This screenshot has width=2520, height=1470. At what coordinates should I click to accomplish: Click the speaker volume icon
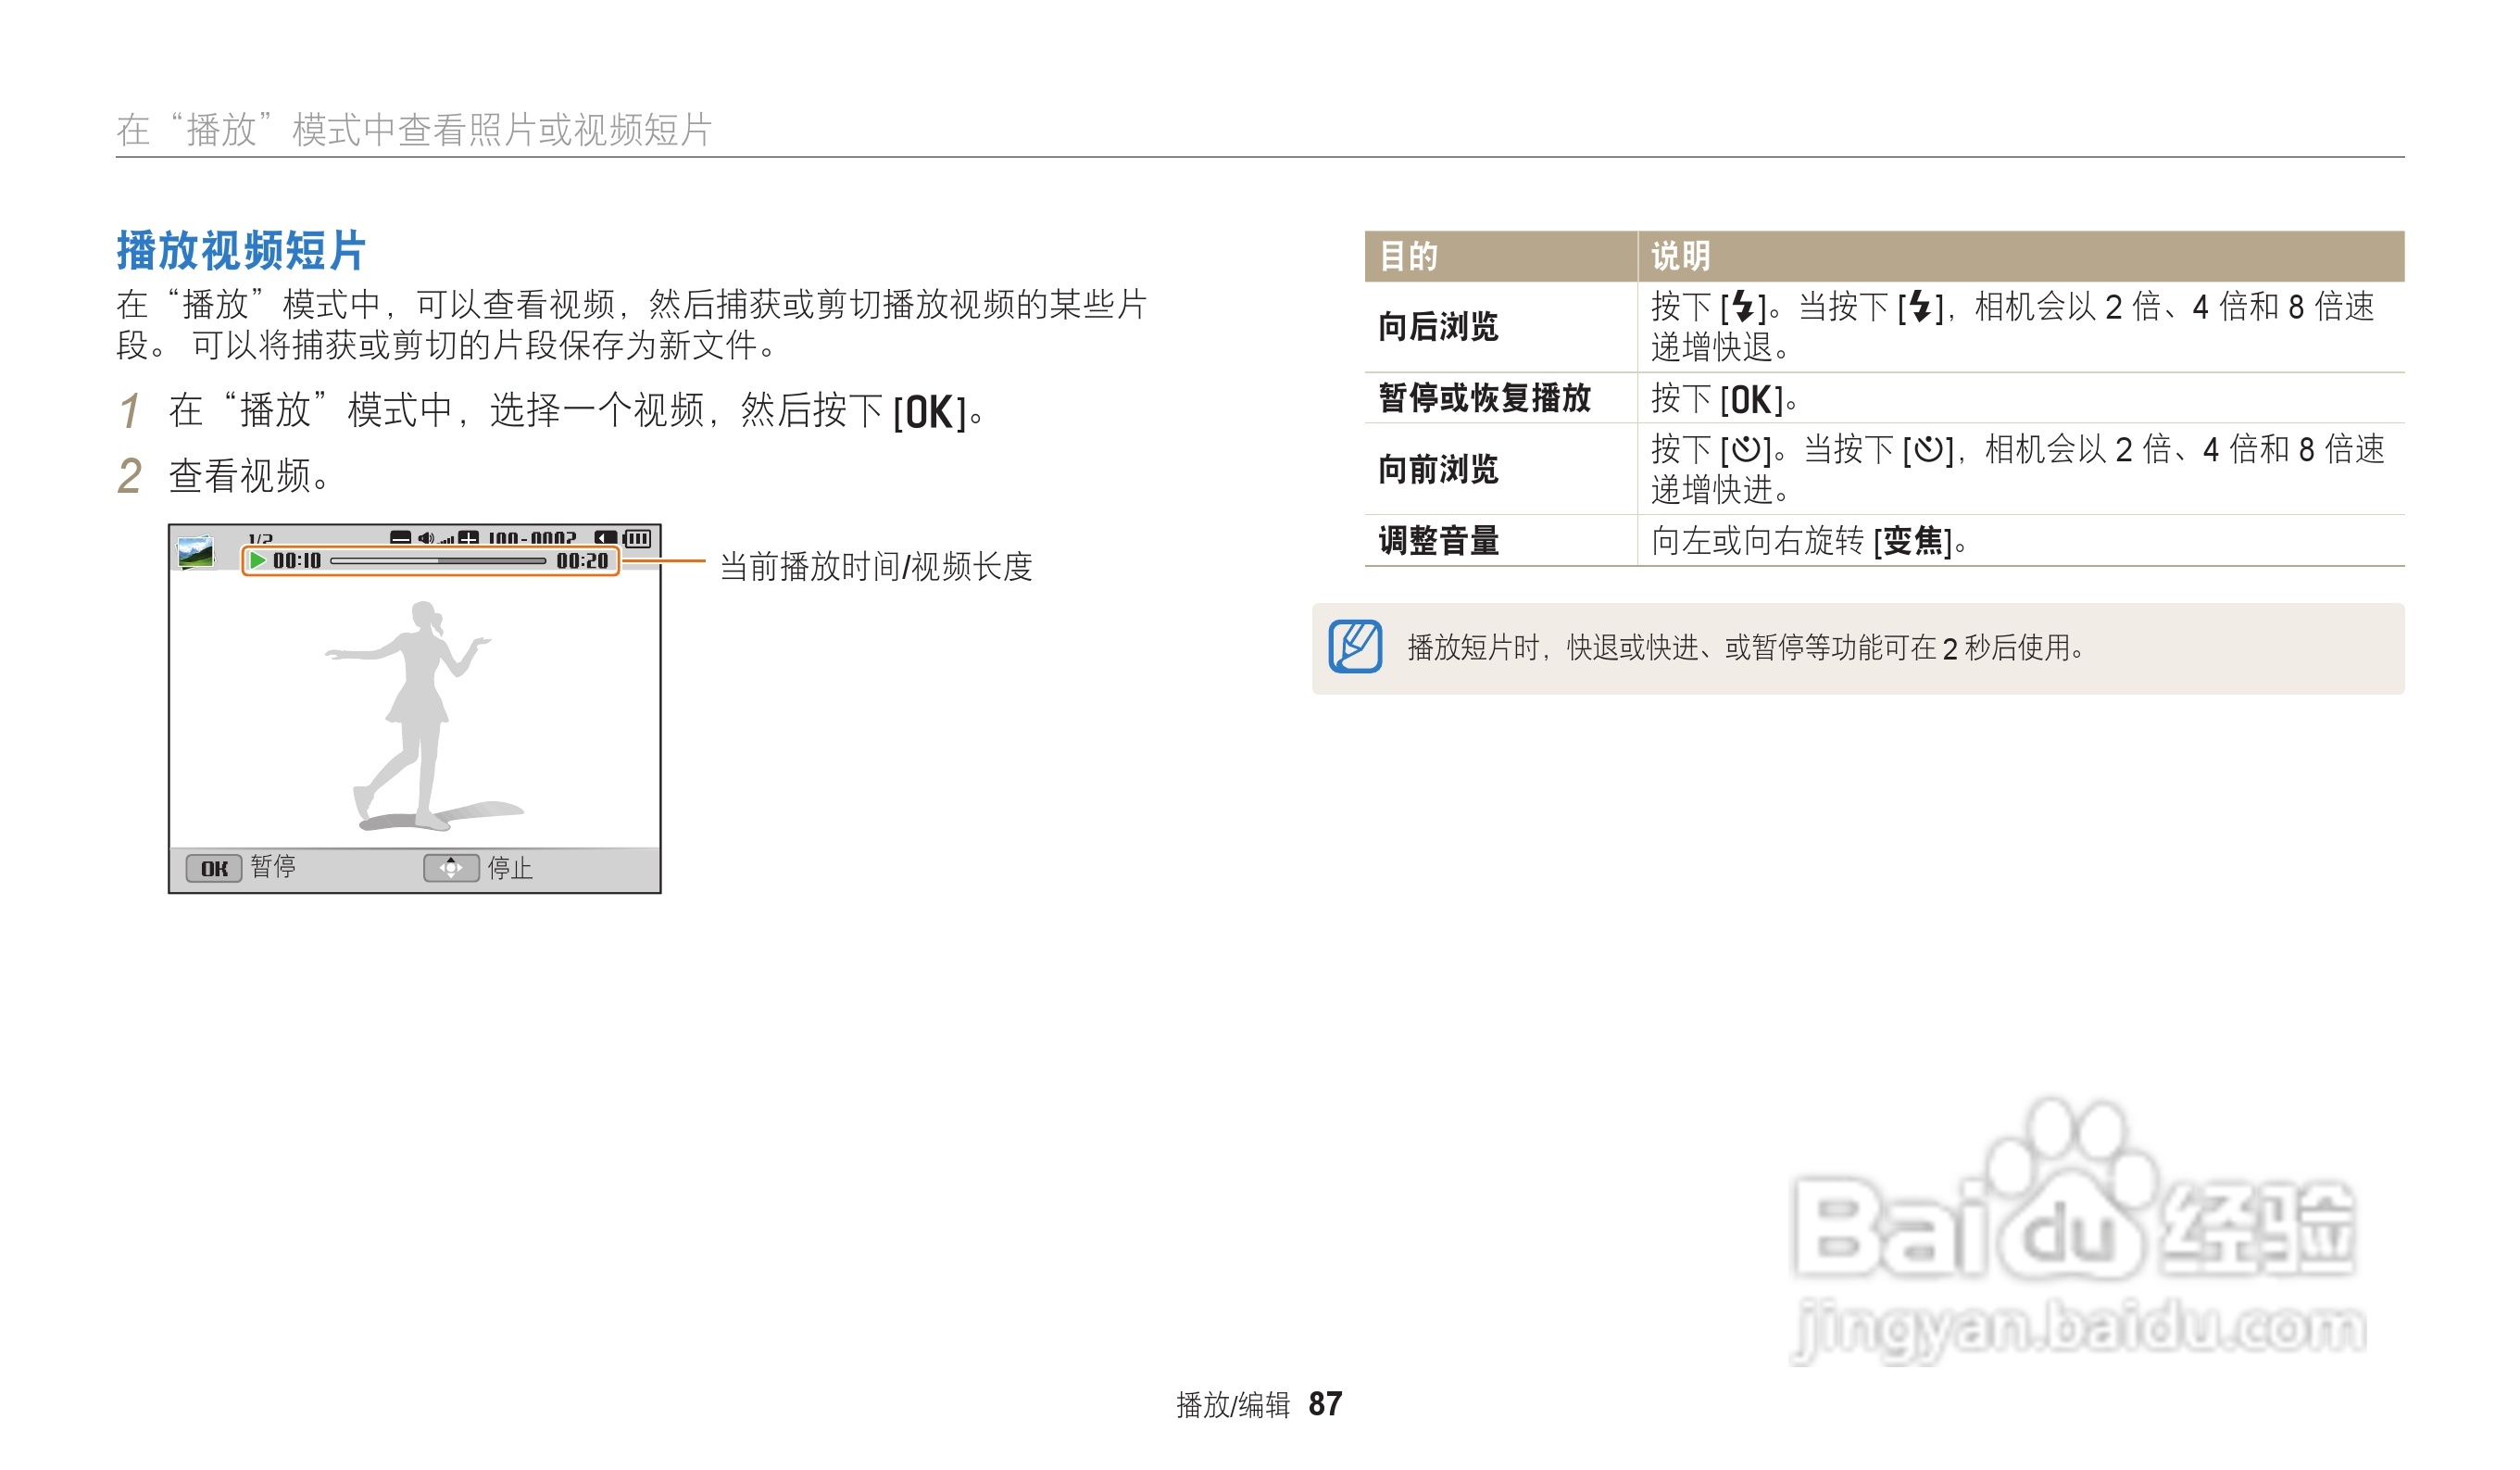coord(426,538)
